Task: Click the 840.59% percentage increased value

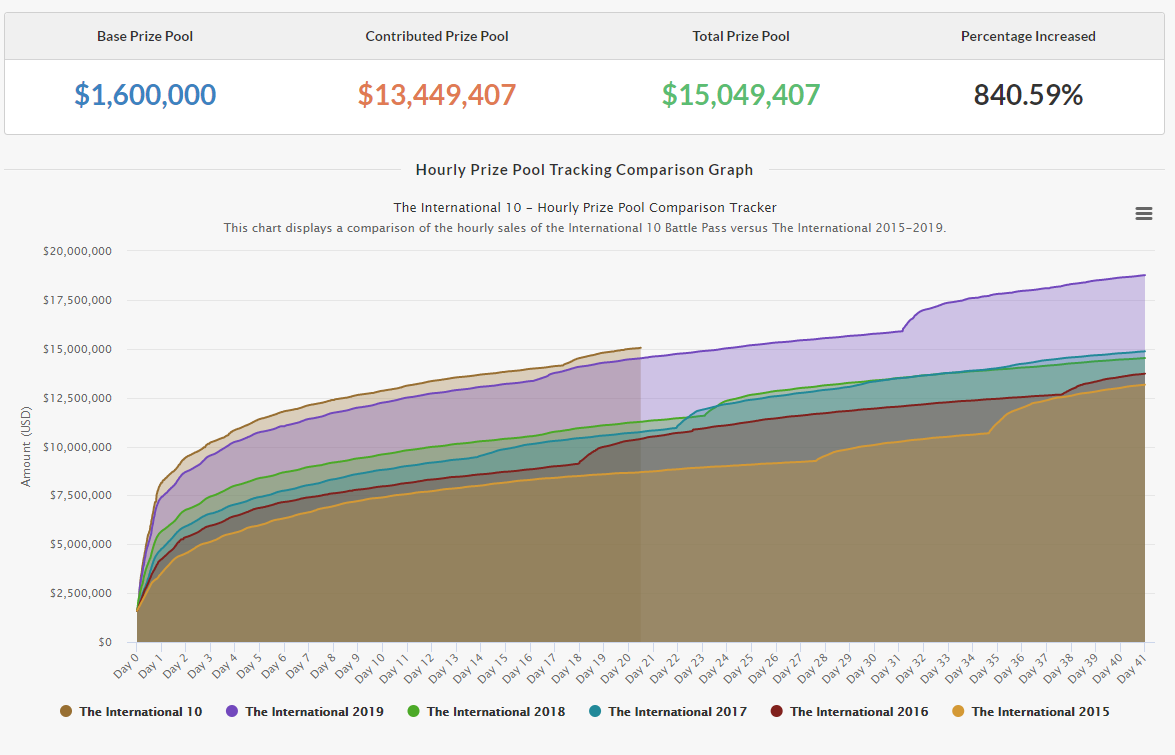Action: point(1028,95)
